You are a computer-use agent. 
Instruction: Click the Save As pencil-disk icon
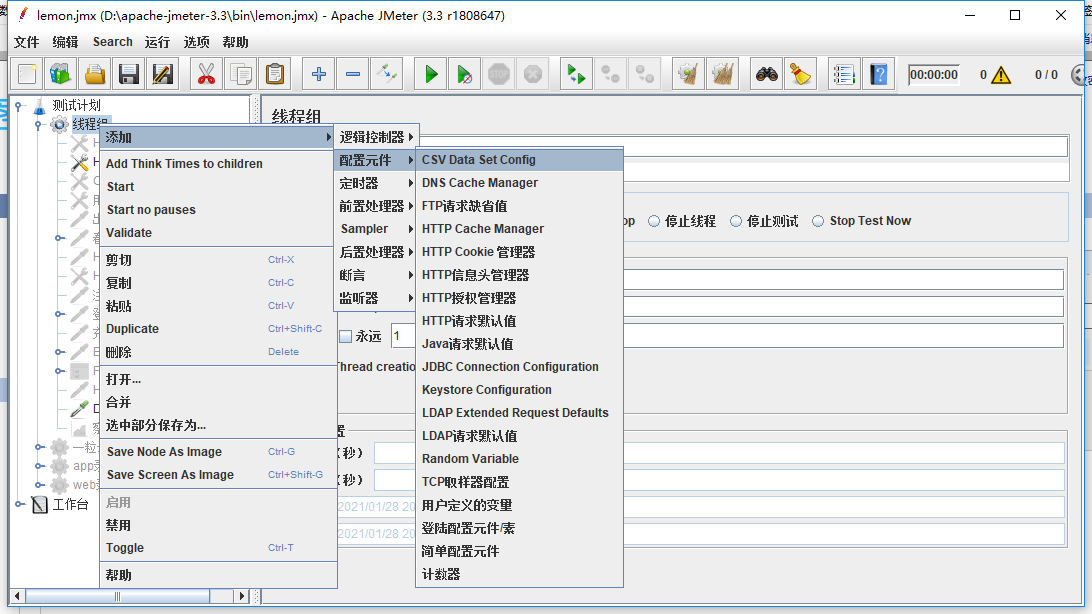pos(163,74)
